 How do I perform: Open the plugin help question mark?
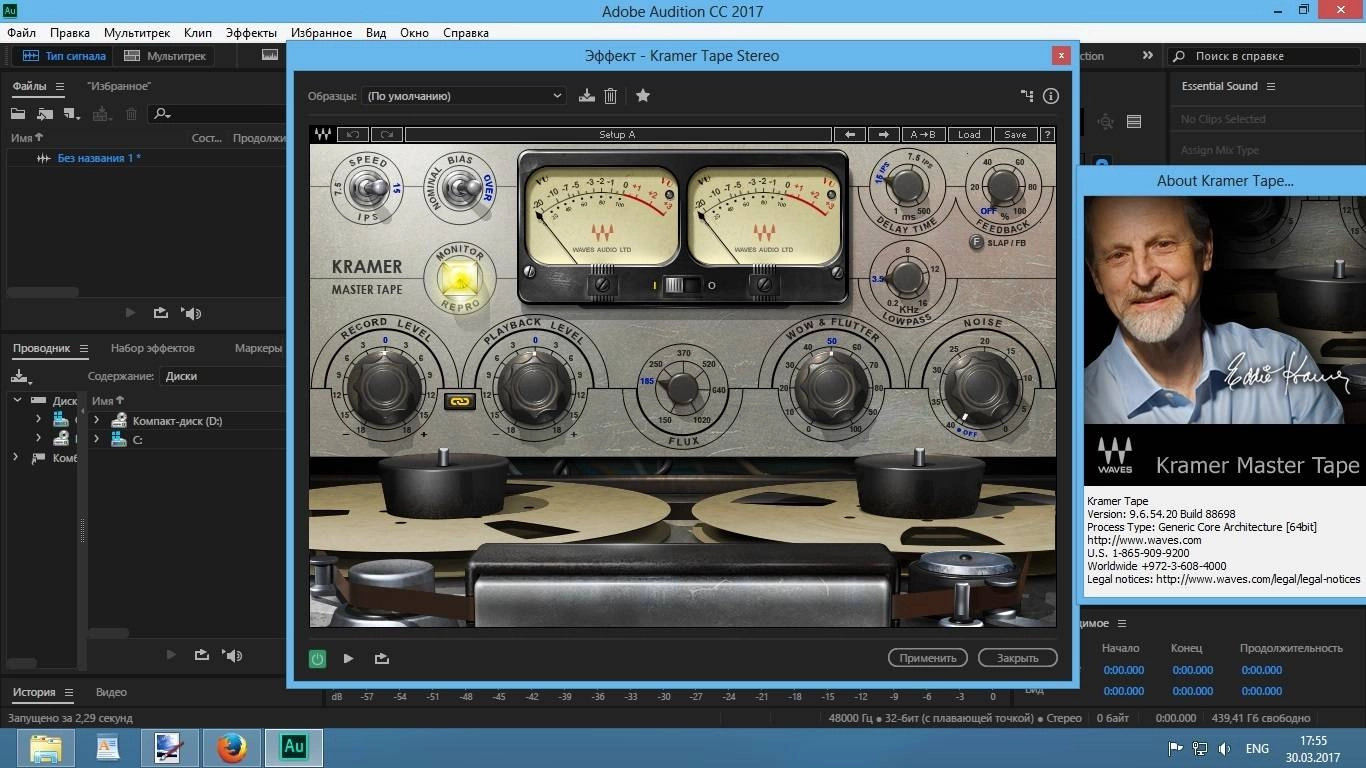pyautogui.click(x=1048, y=134)
